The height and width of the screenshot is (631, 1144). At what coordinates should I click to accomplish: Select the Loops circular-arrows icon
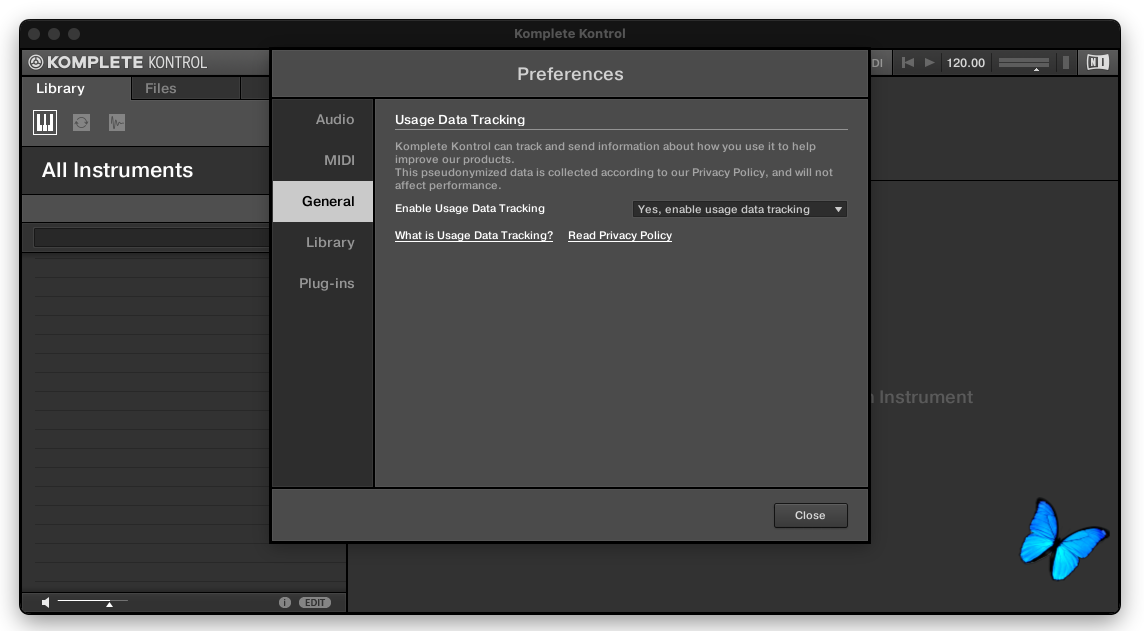tap(81, 123)
